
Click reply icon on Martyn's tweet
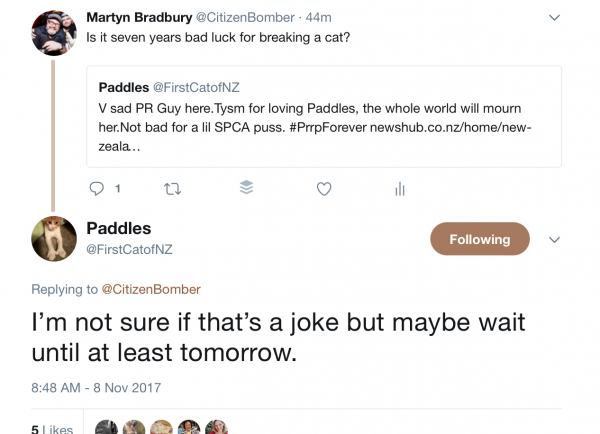97,188
